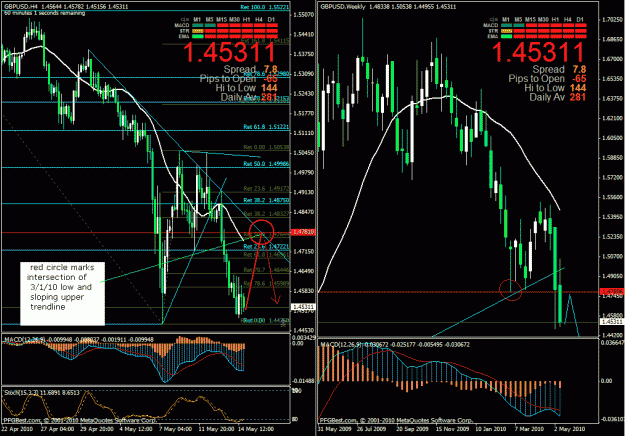Select the 'Ret 100.0 1.55221' Fibonacci label

click(x=265, y=7)
